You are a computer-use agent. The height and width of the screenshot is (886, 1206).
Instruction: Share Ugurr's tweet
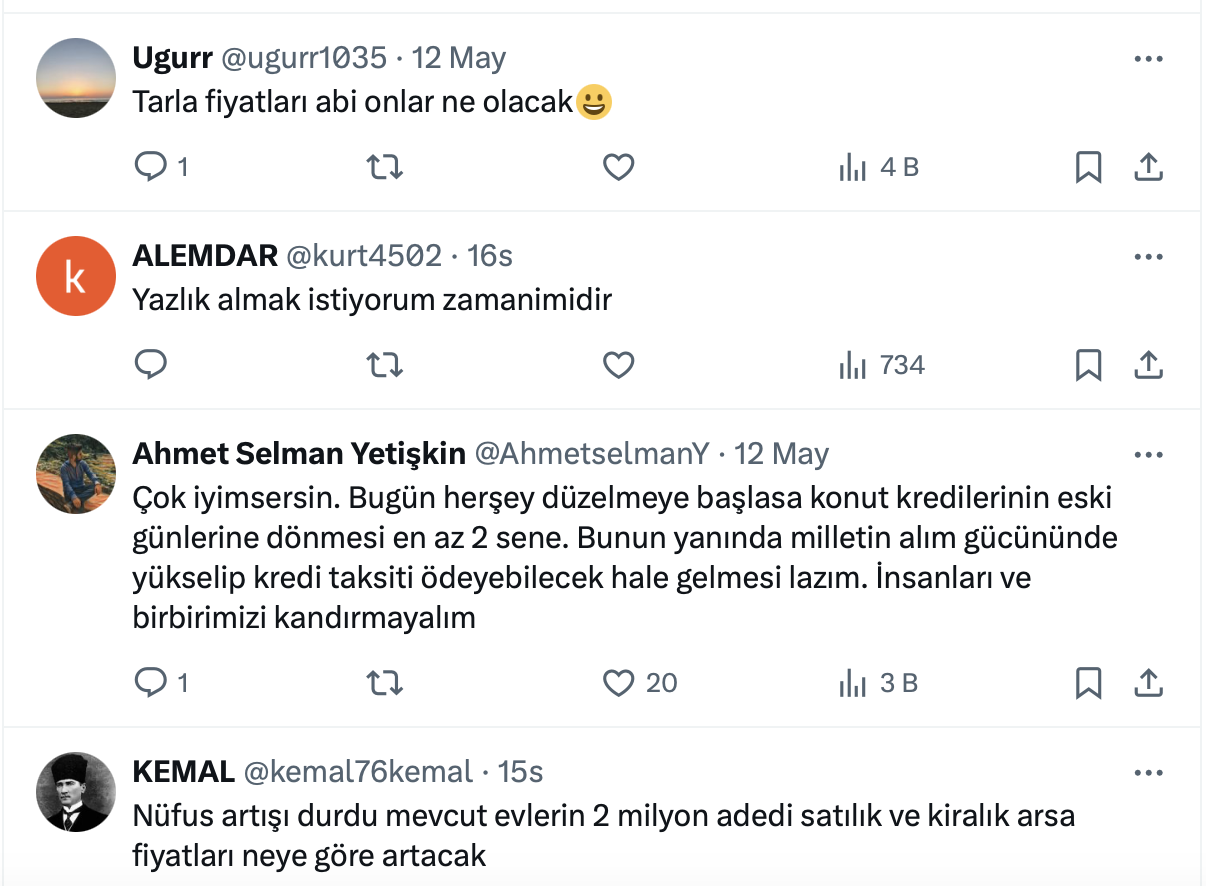click(x=1149, y=167)
